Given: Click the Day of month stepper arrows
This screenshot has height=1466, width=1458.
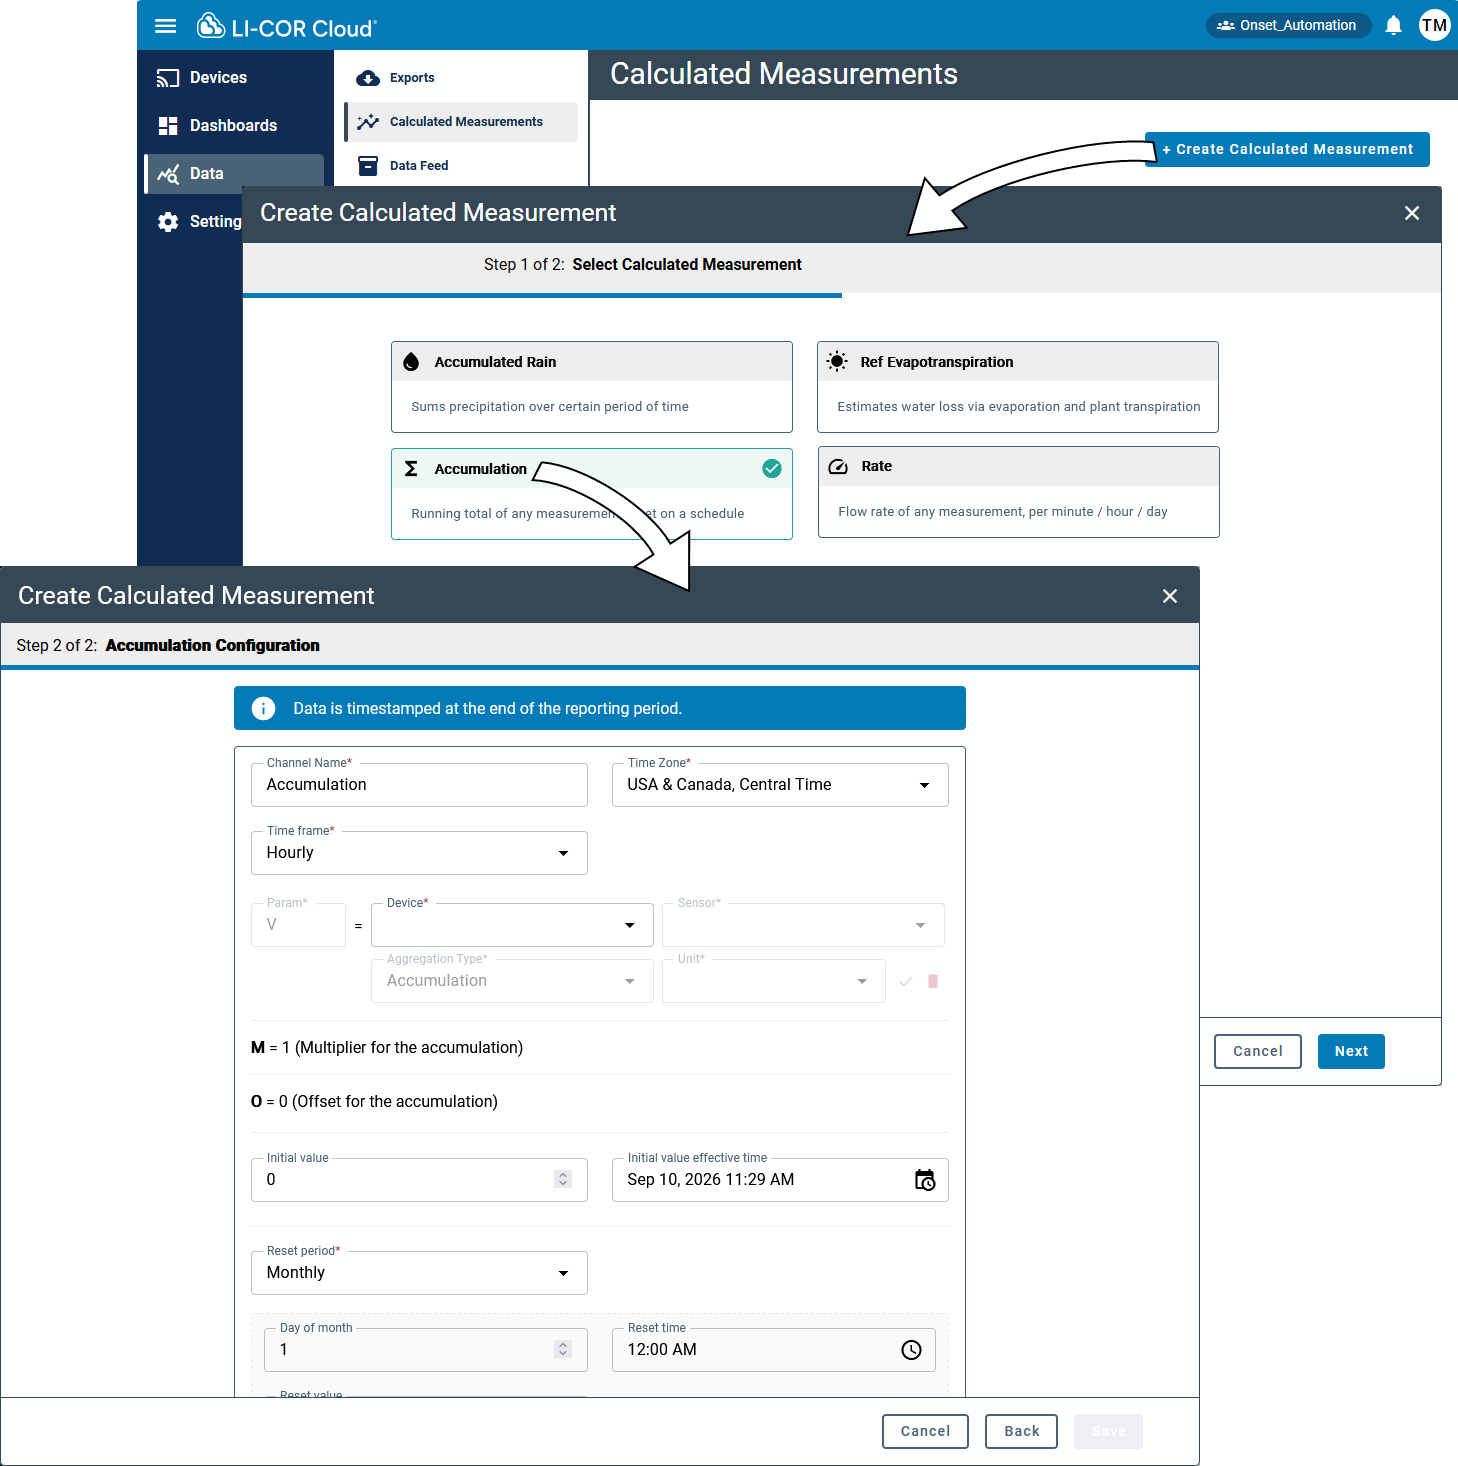Looking at the screenshot, I should [563, 1350].
